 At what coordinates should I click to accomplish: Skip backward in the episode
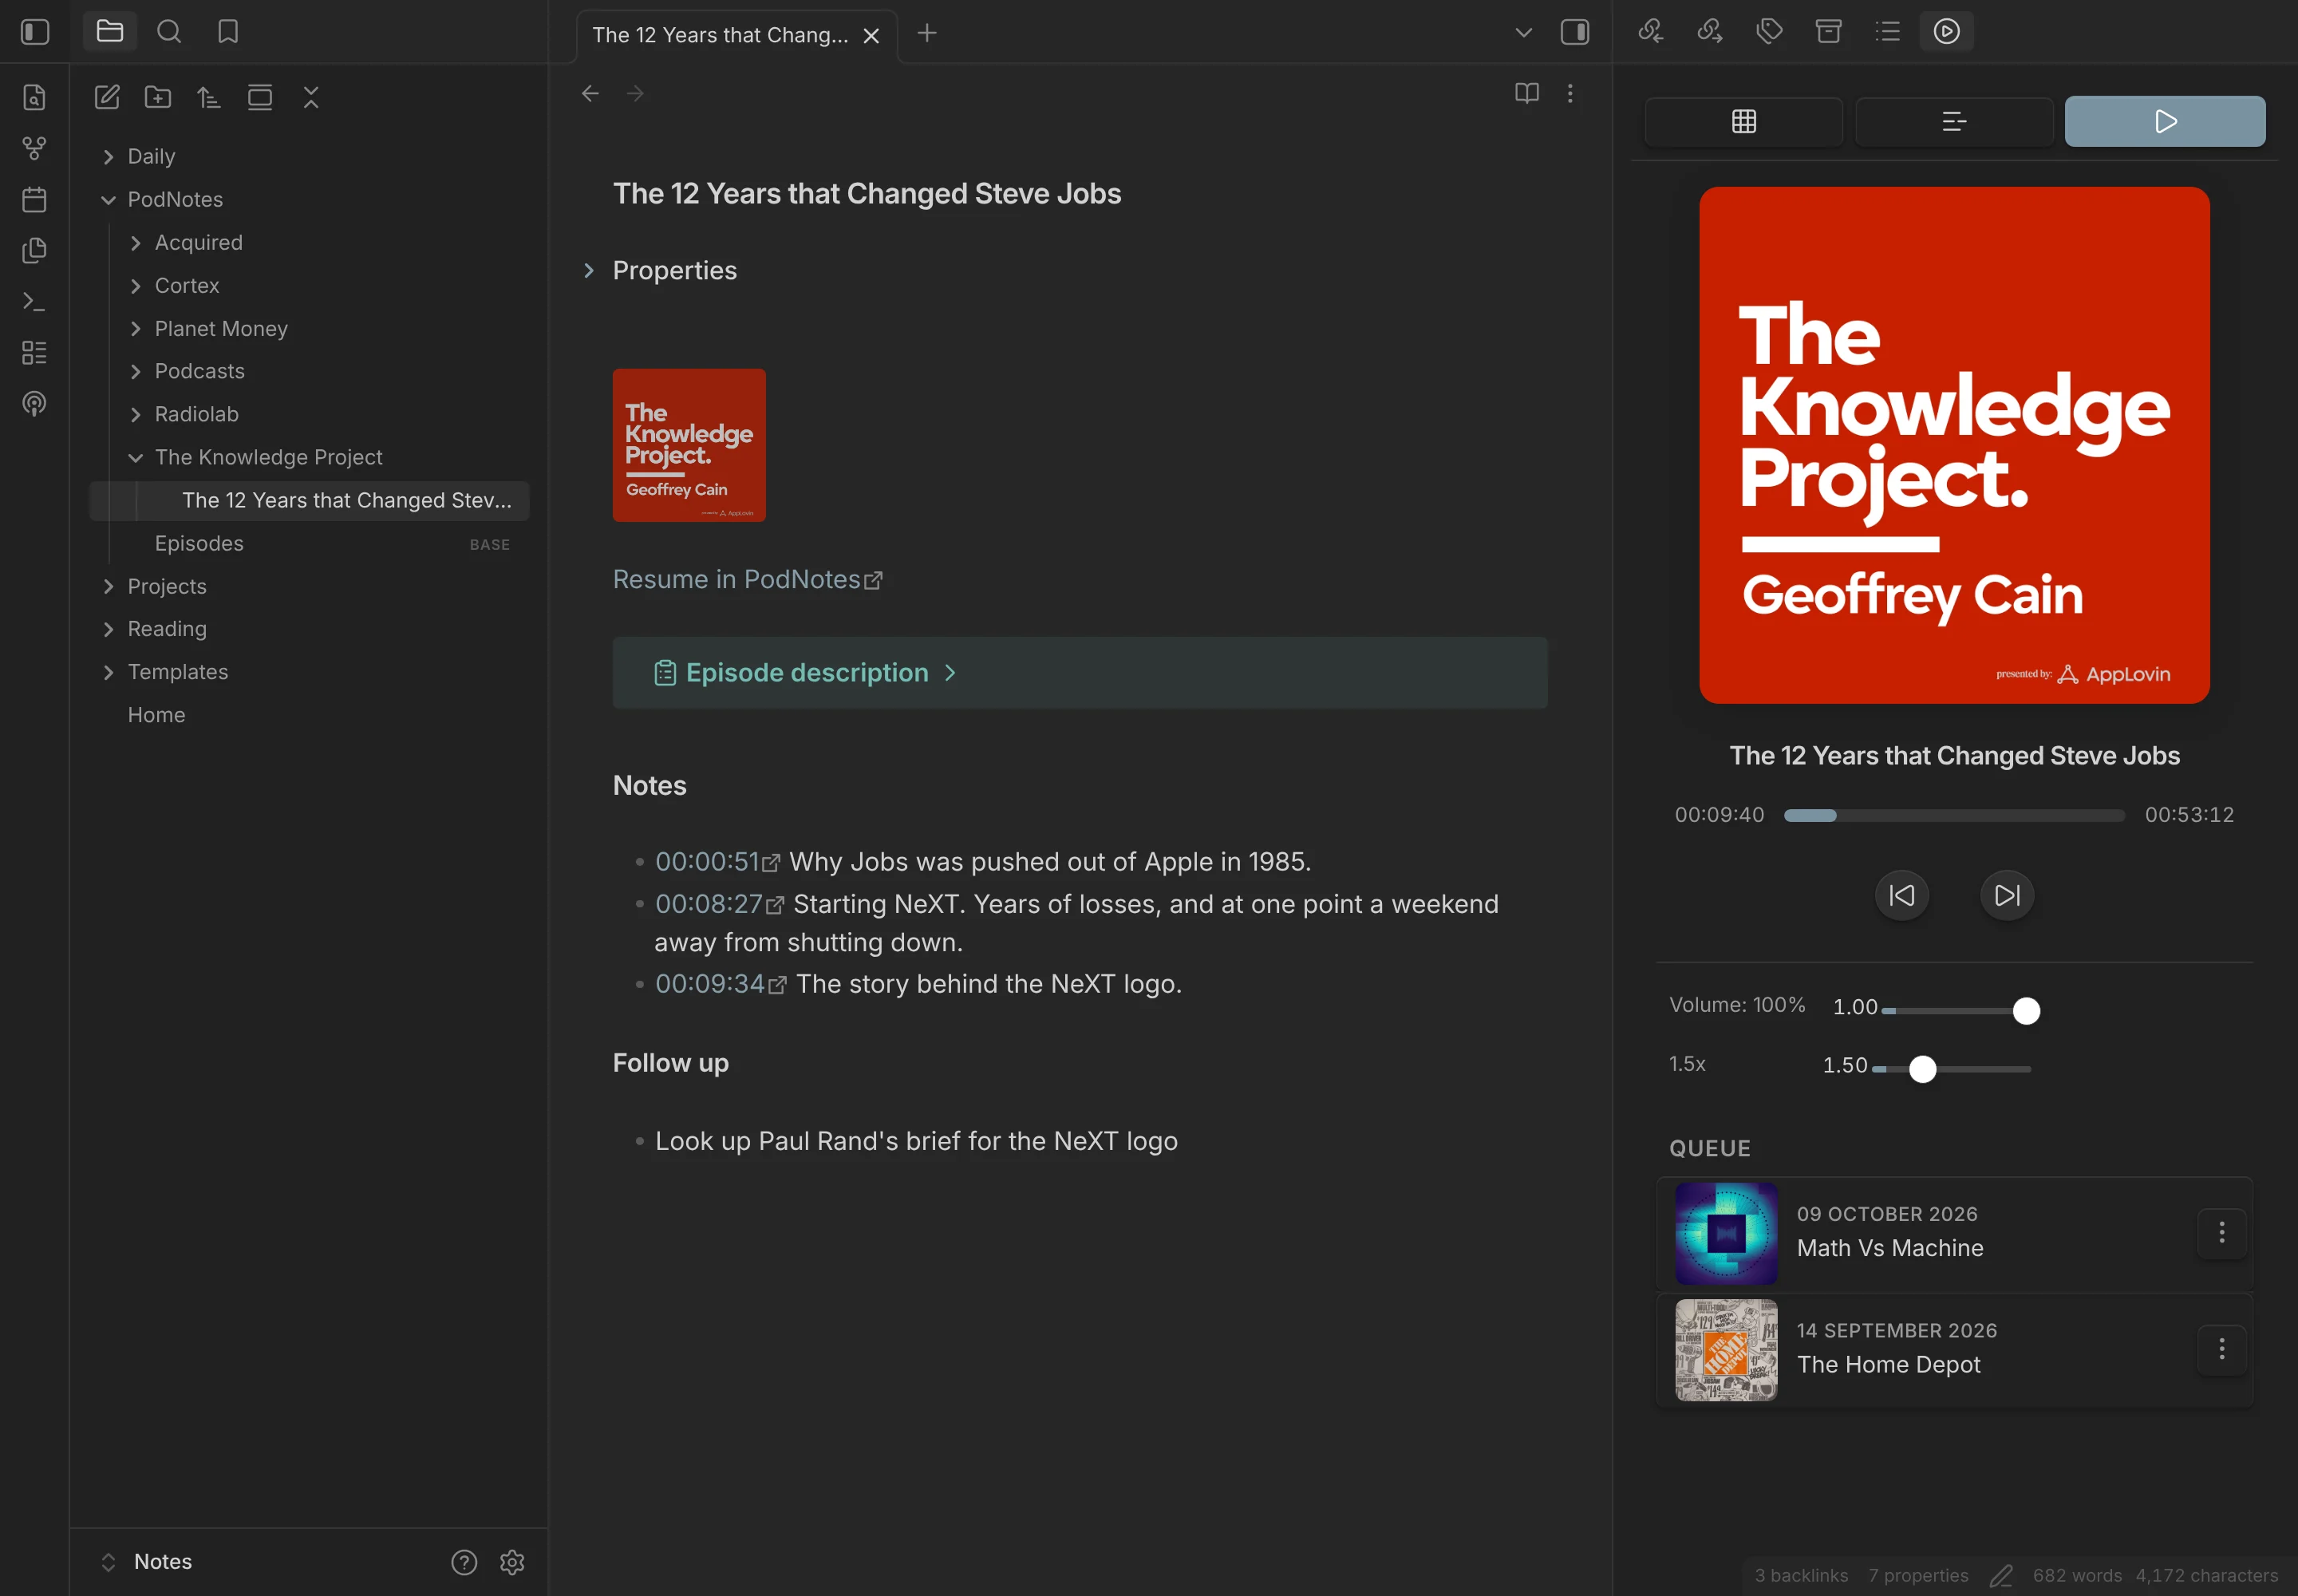click(1901, 895)
